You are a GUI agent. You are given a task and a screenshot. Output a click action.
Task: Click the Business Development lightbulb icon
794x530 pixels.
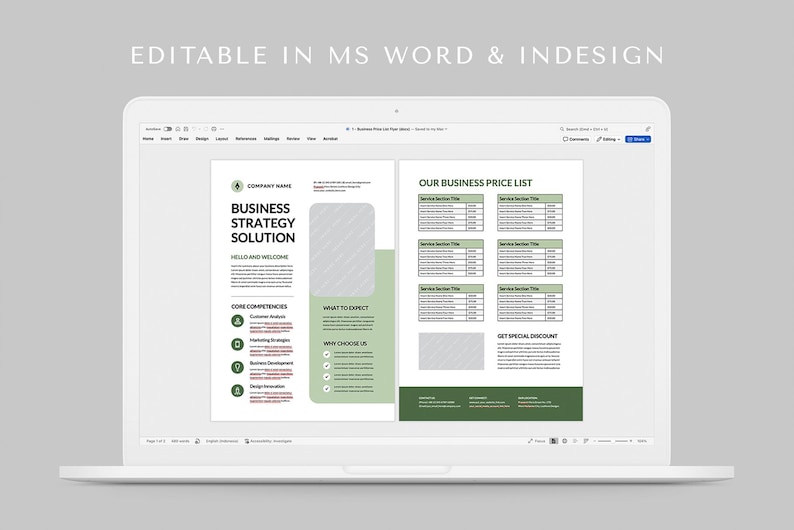(237, 368)
